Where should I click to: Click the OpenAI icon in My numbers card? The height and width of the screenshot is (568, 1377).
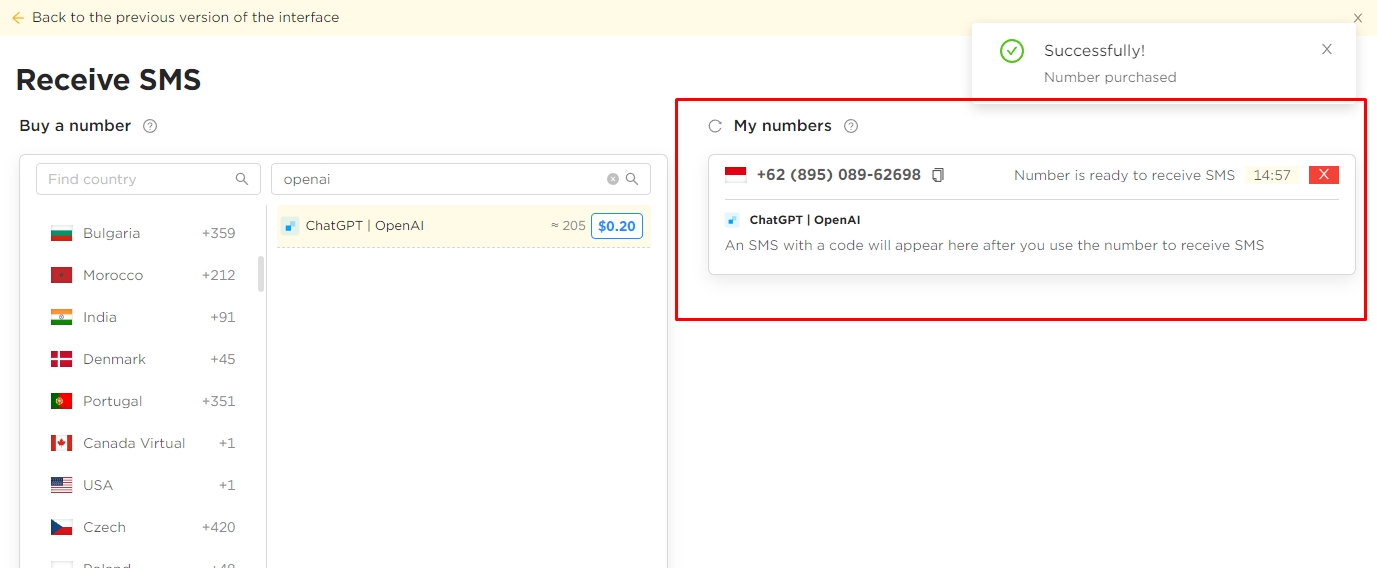[x=732, y=220]
